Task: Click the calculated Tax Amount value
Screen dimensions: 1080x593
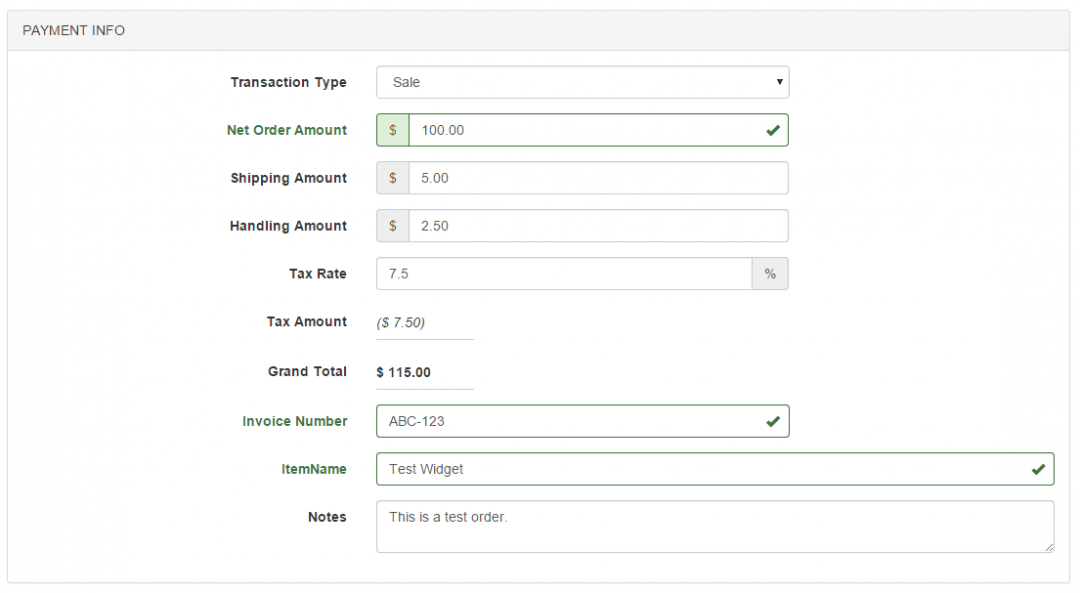Action: click(x=403, y=322)
